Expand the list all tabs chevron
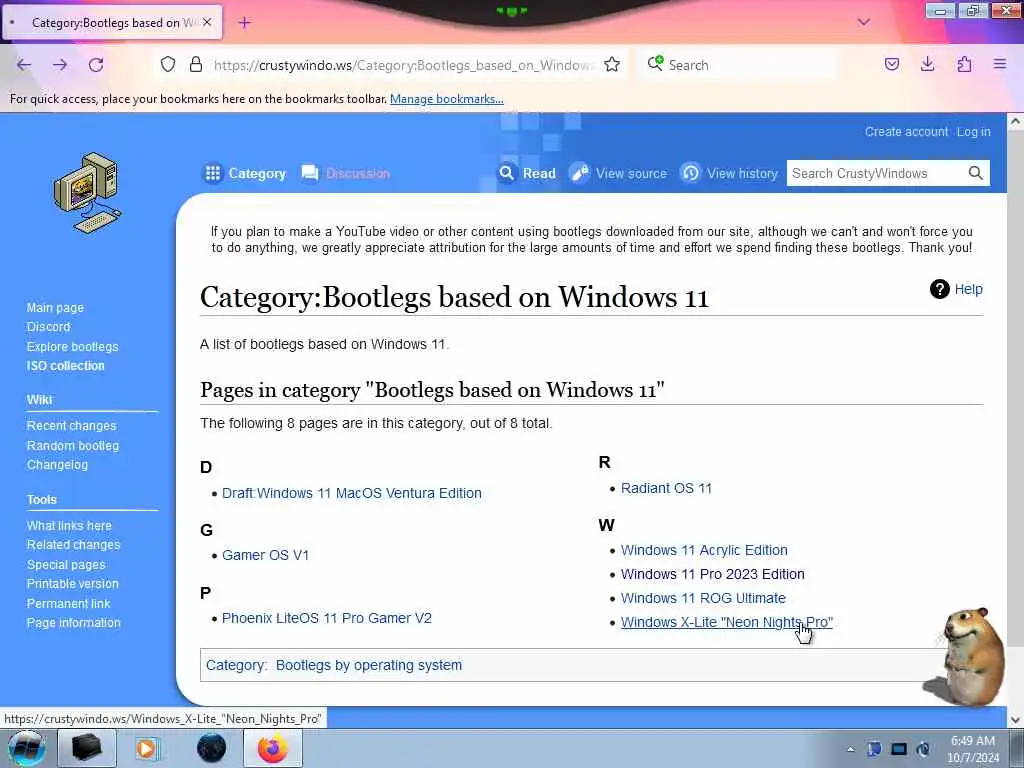The height and width of the screenshot is (768, 1024). (x=864, y=22)
